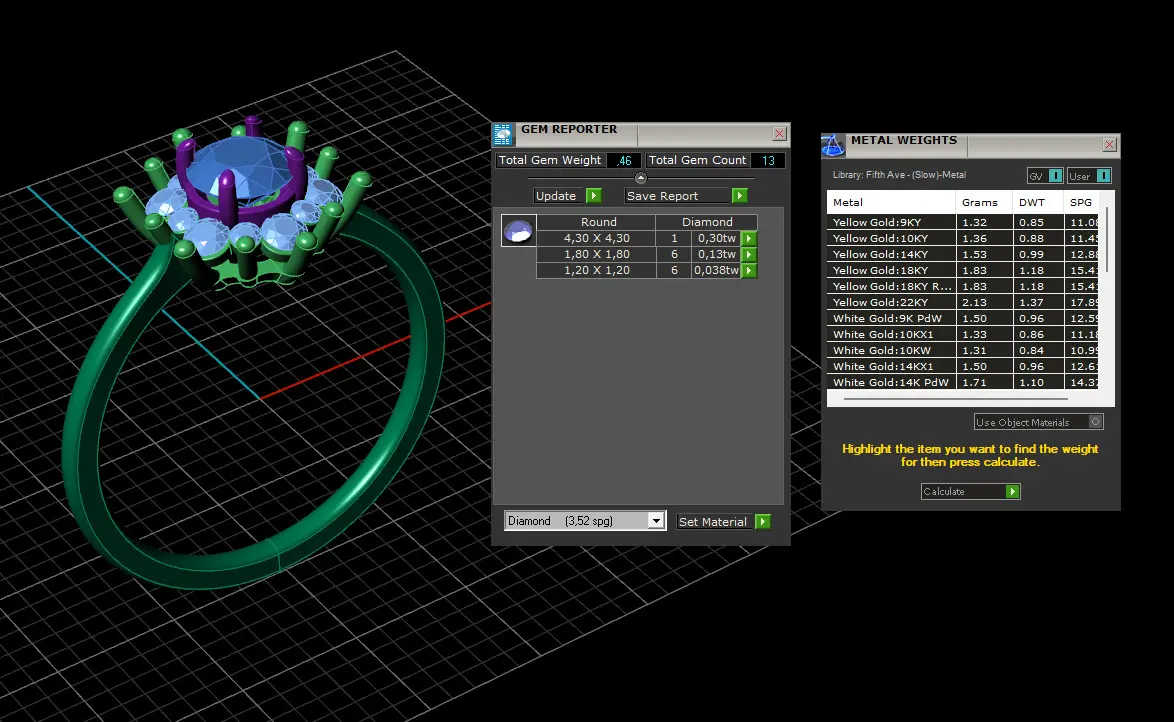
Task: Select the Yellow Gold:22KY row
Action: [963, 303]
